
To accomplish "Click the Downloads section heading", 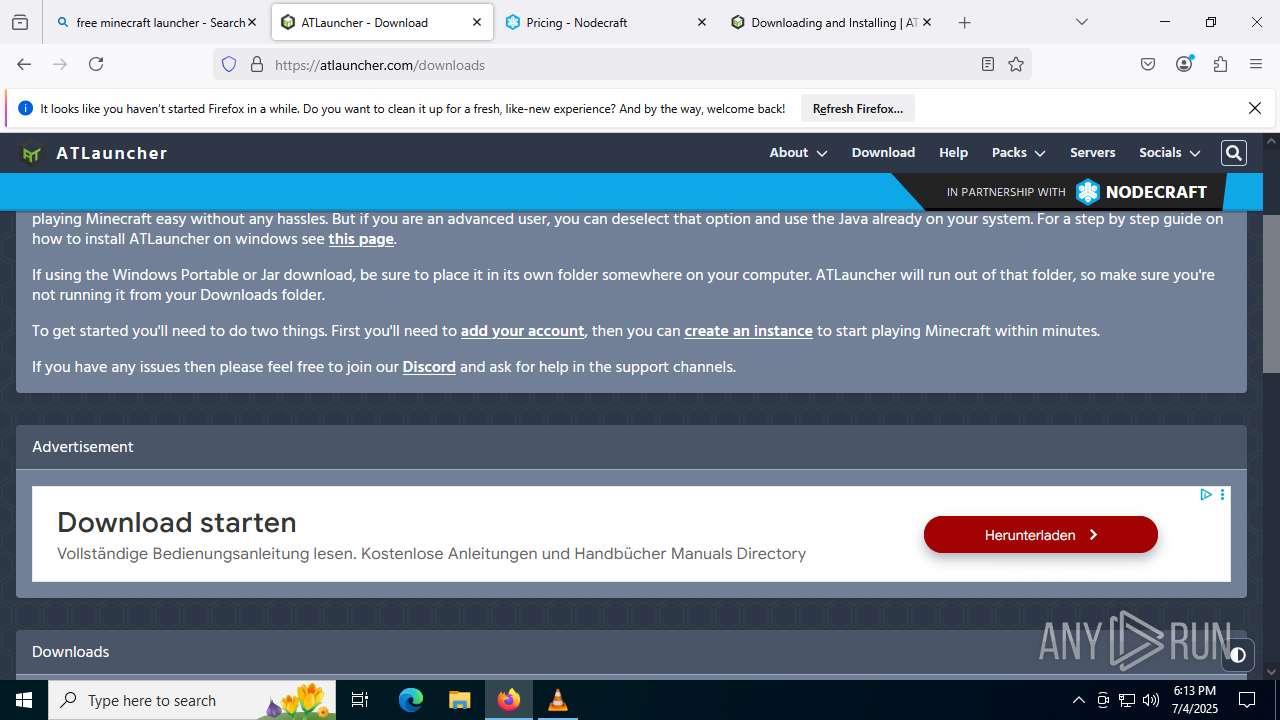I will point(70,652).
